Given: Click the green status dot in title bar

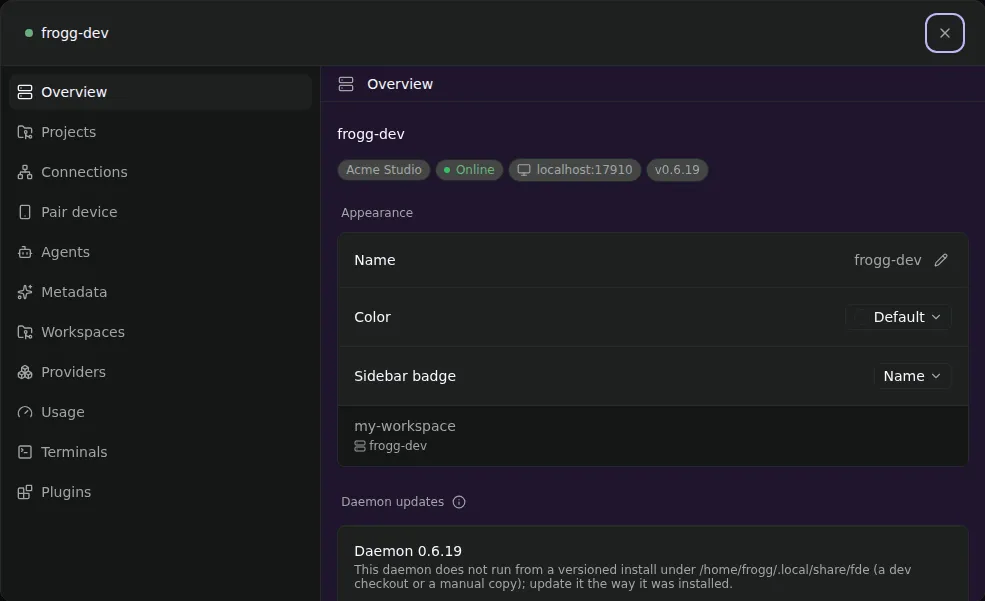Looking at the screenshot, I should 29,33.
